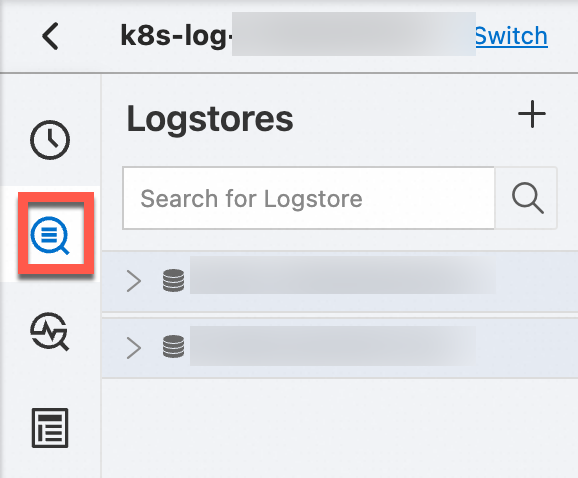Select the second blurred logstore name
The height and width of the screenshot is (478, 578).
tap(333, 345)
